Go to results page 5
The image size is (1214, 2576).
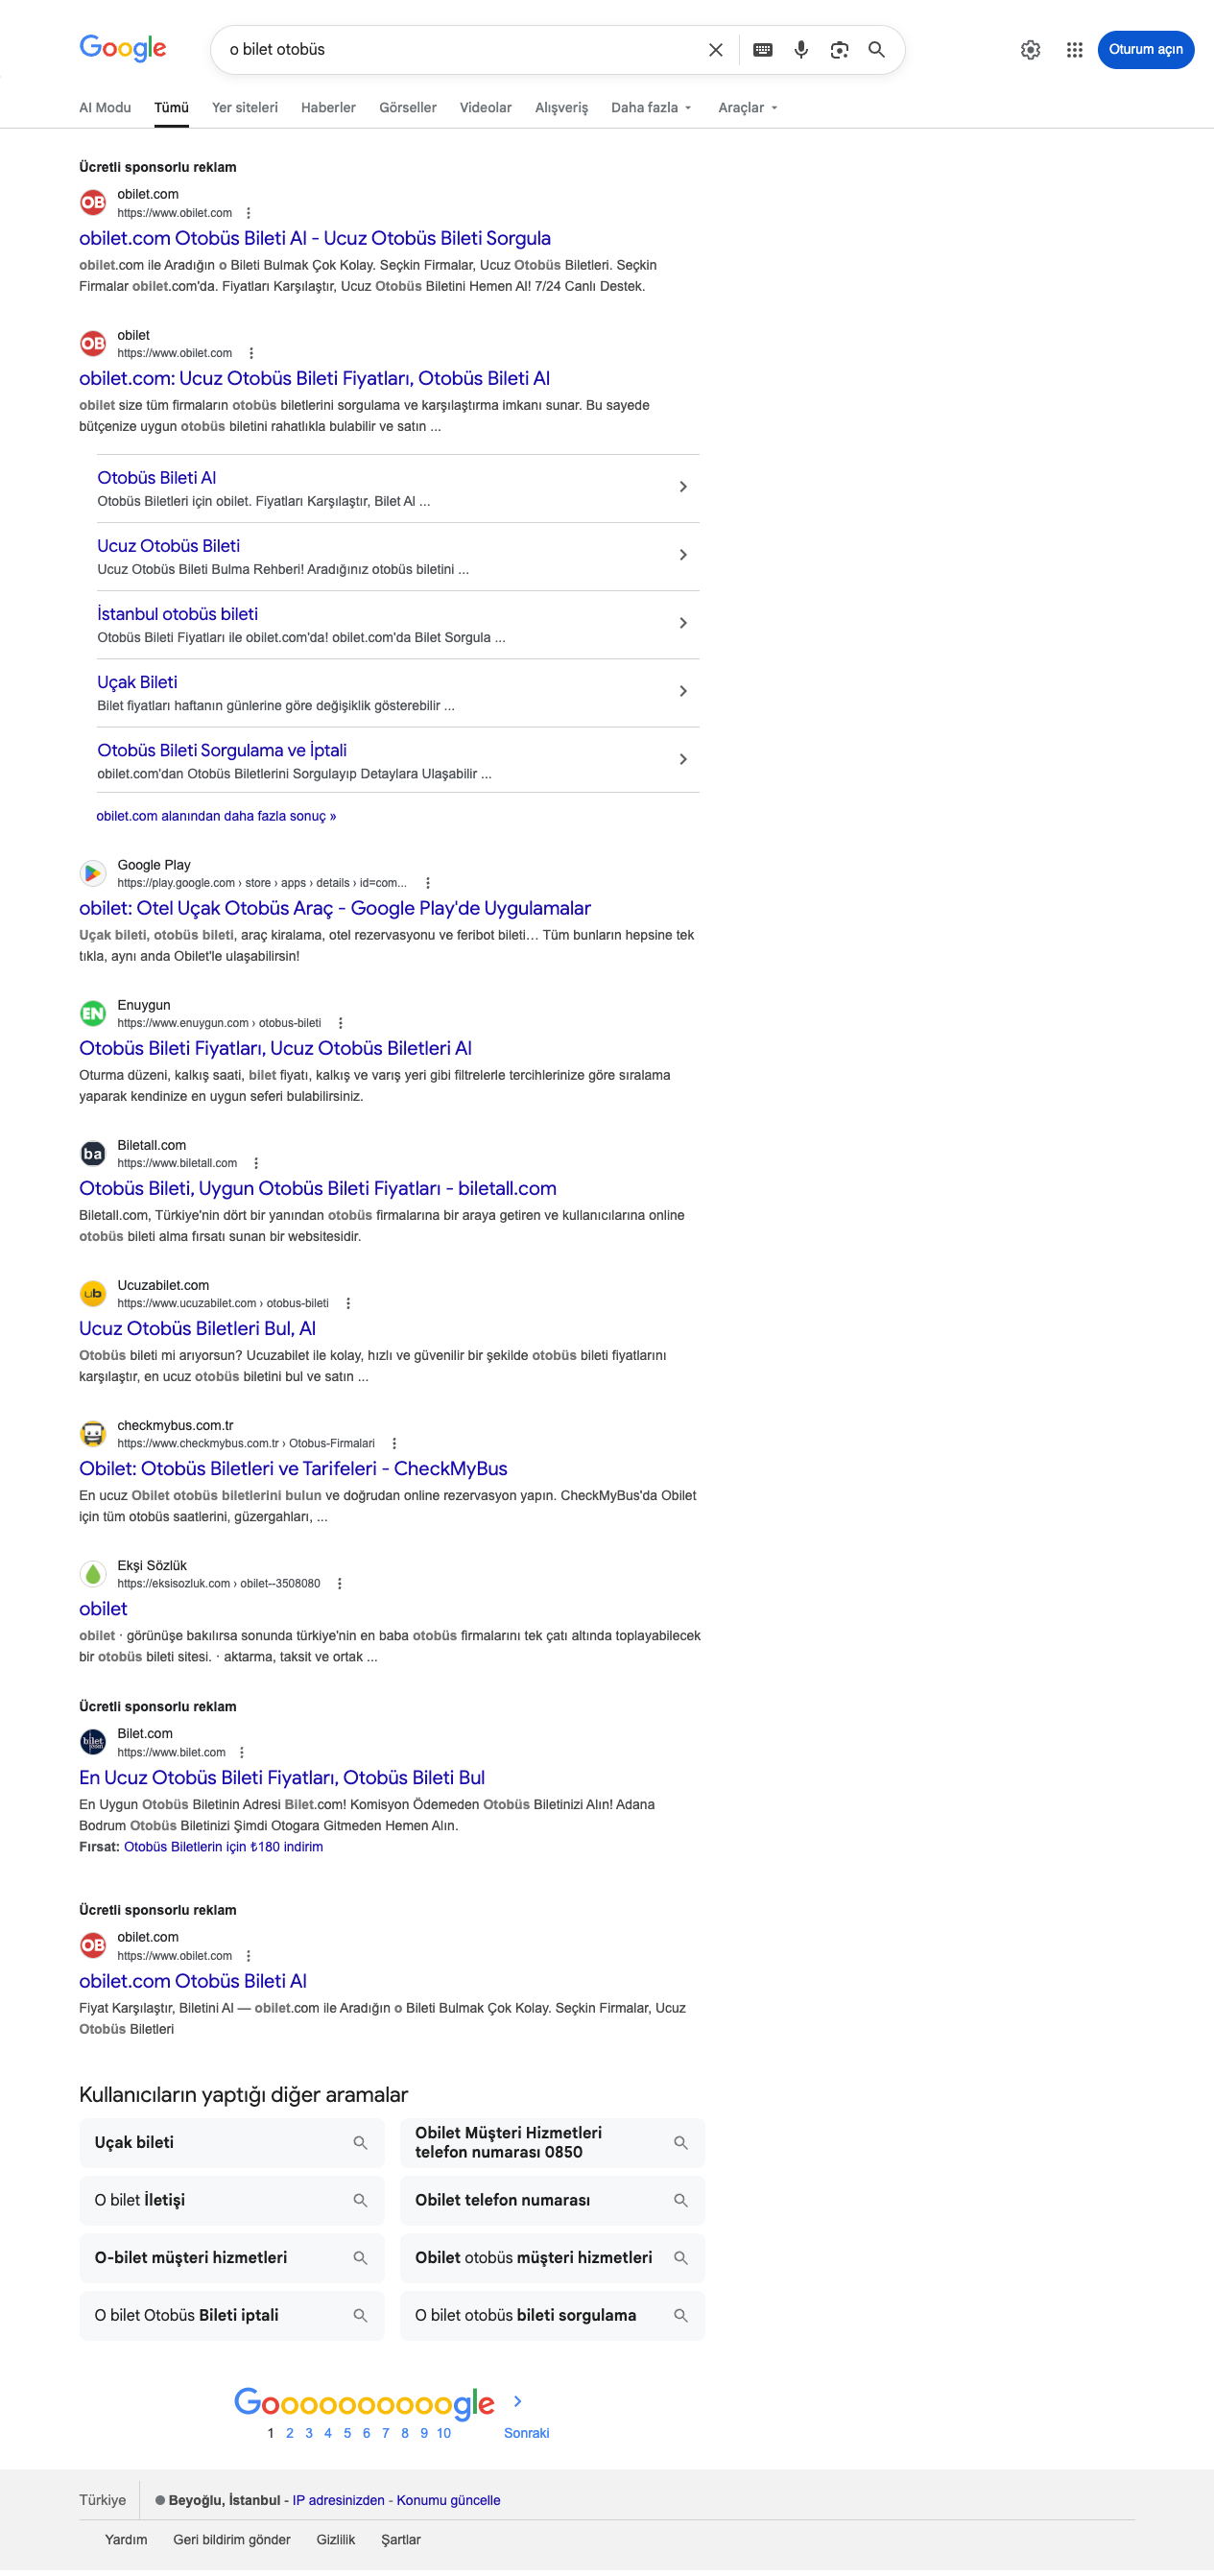click(347, 2432)
